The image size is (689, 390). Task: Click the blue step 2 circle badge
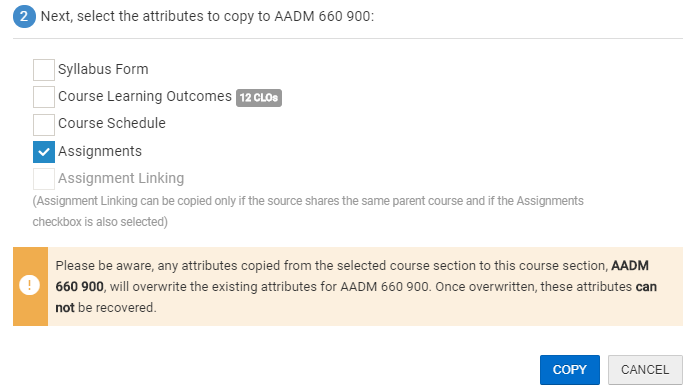tap(24, 17)
